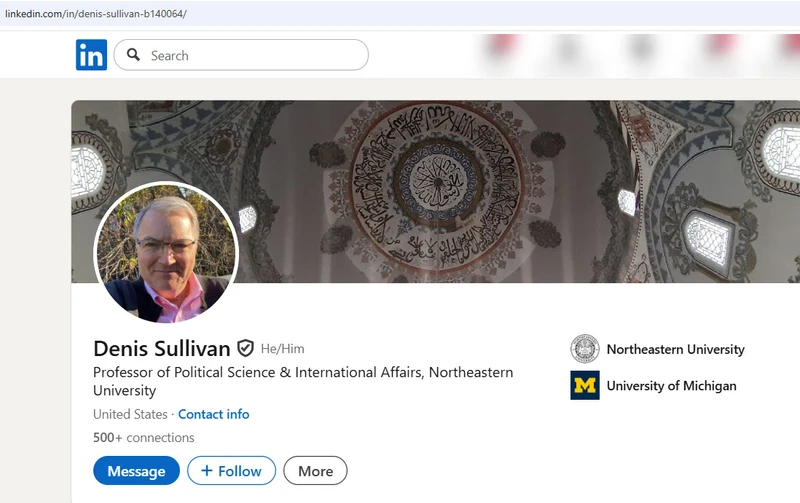This screenshot has width=800, height=503.
Task: View the 500+ connections link
Action: (x=143, y=437)
